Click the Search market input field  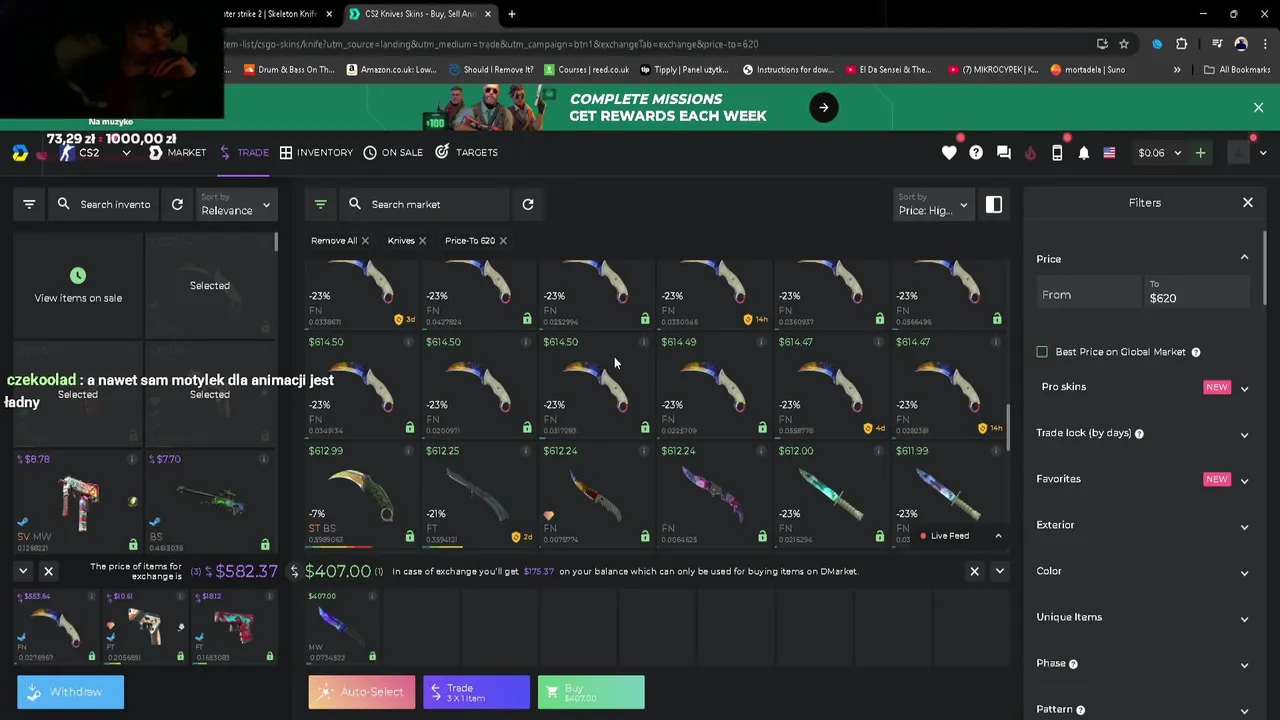click(425, 204)
